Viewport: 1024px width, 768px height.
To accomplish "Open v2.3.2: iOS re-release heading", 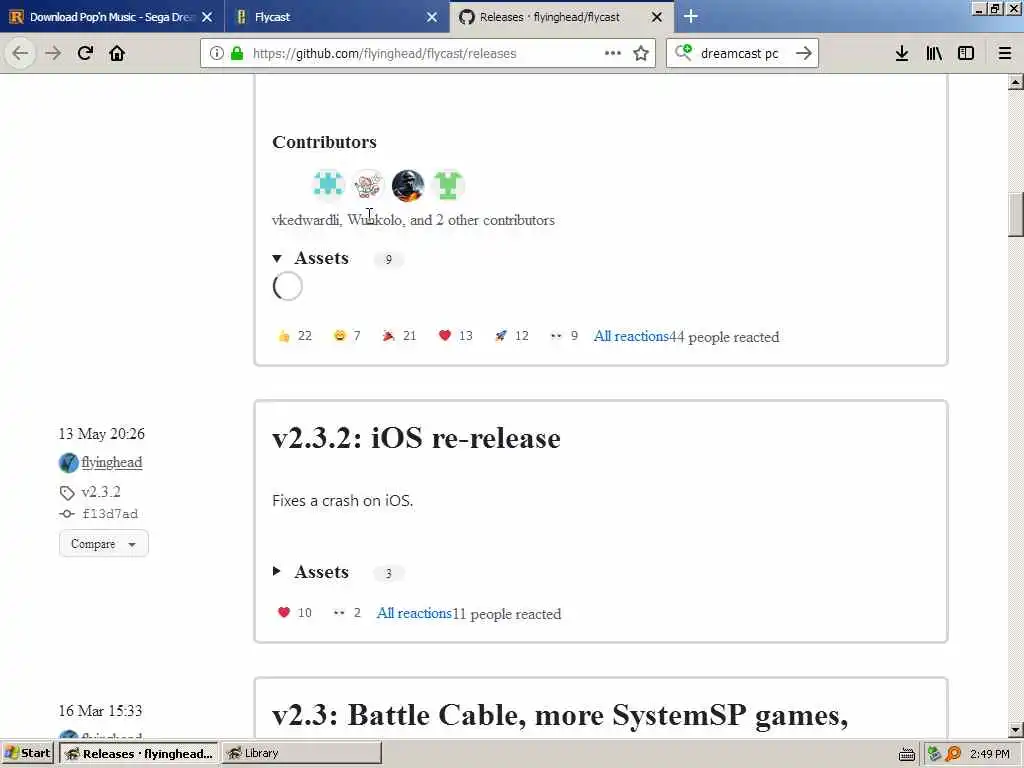I will (x=416, y=438).
